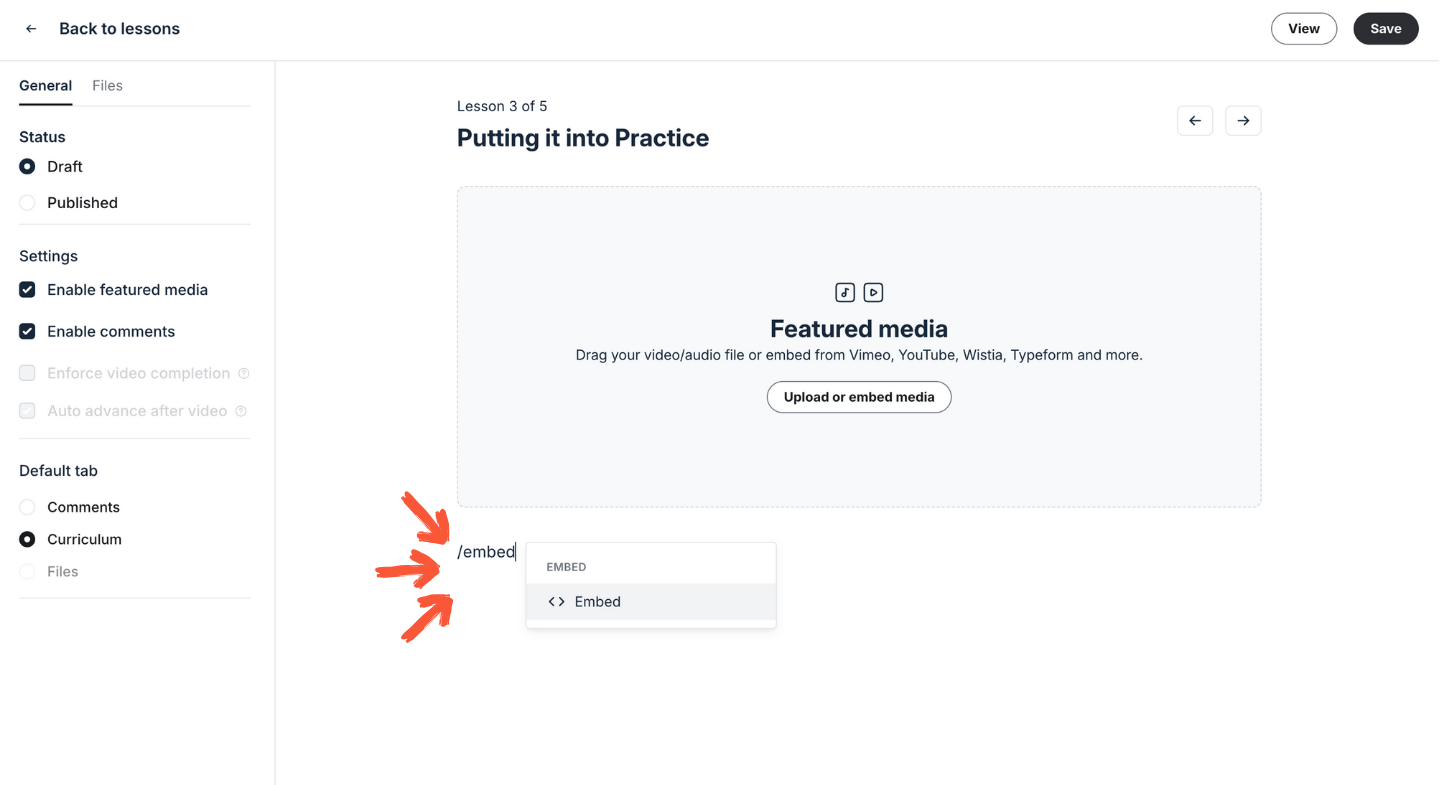Select Curriculum as default tab

pos(27,540)
